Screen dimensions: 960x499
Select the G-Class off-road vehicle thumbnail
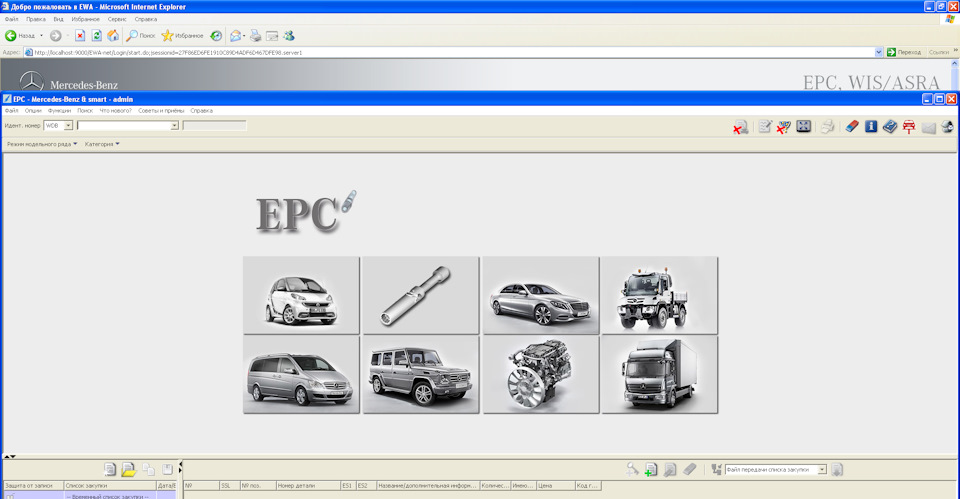pyautogui.click(x=421, y=375)
